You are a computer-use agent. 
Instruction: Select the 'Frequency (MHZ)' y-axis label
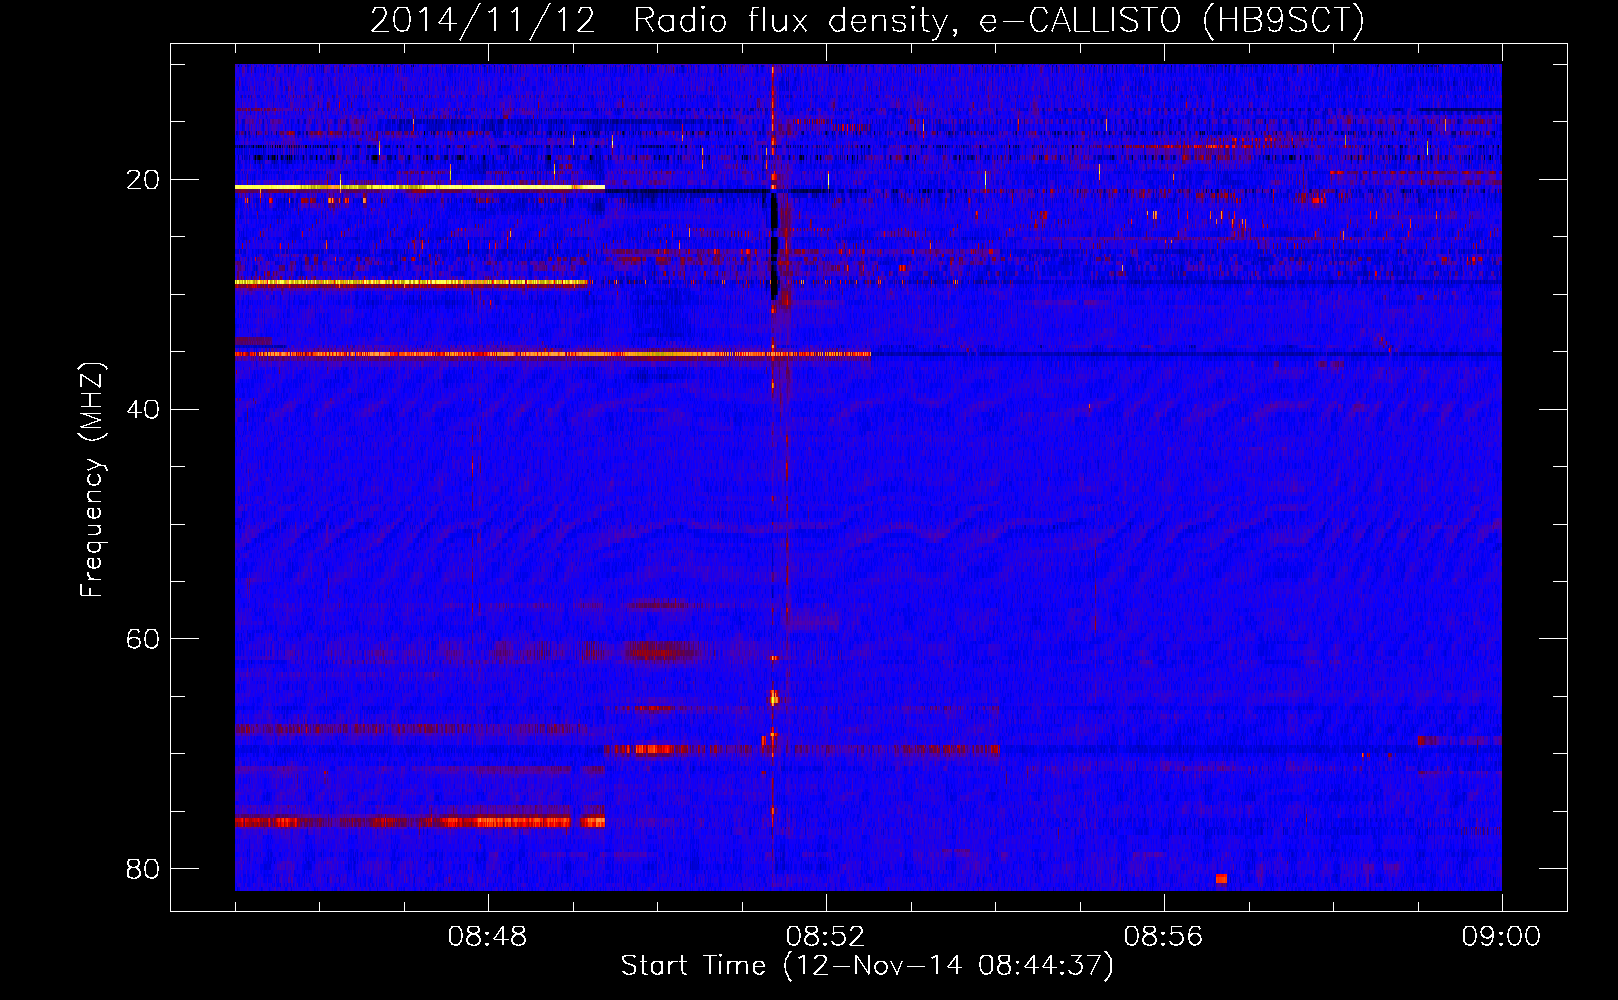tap(92, 481)
